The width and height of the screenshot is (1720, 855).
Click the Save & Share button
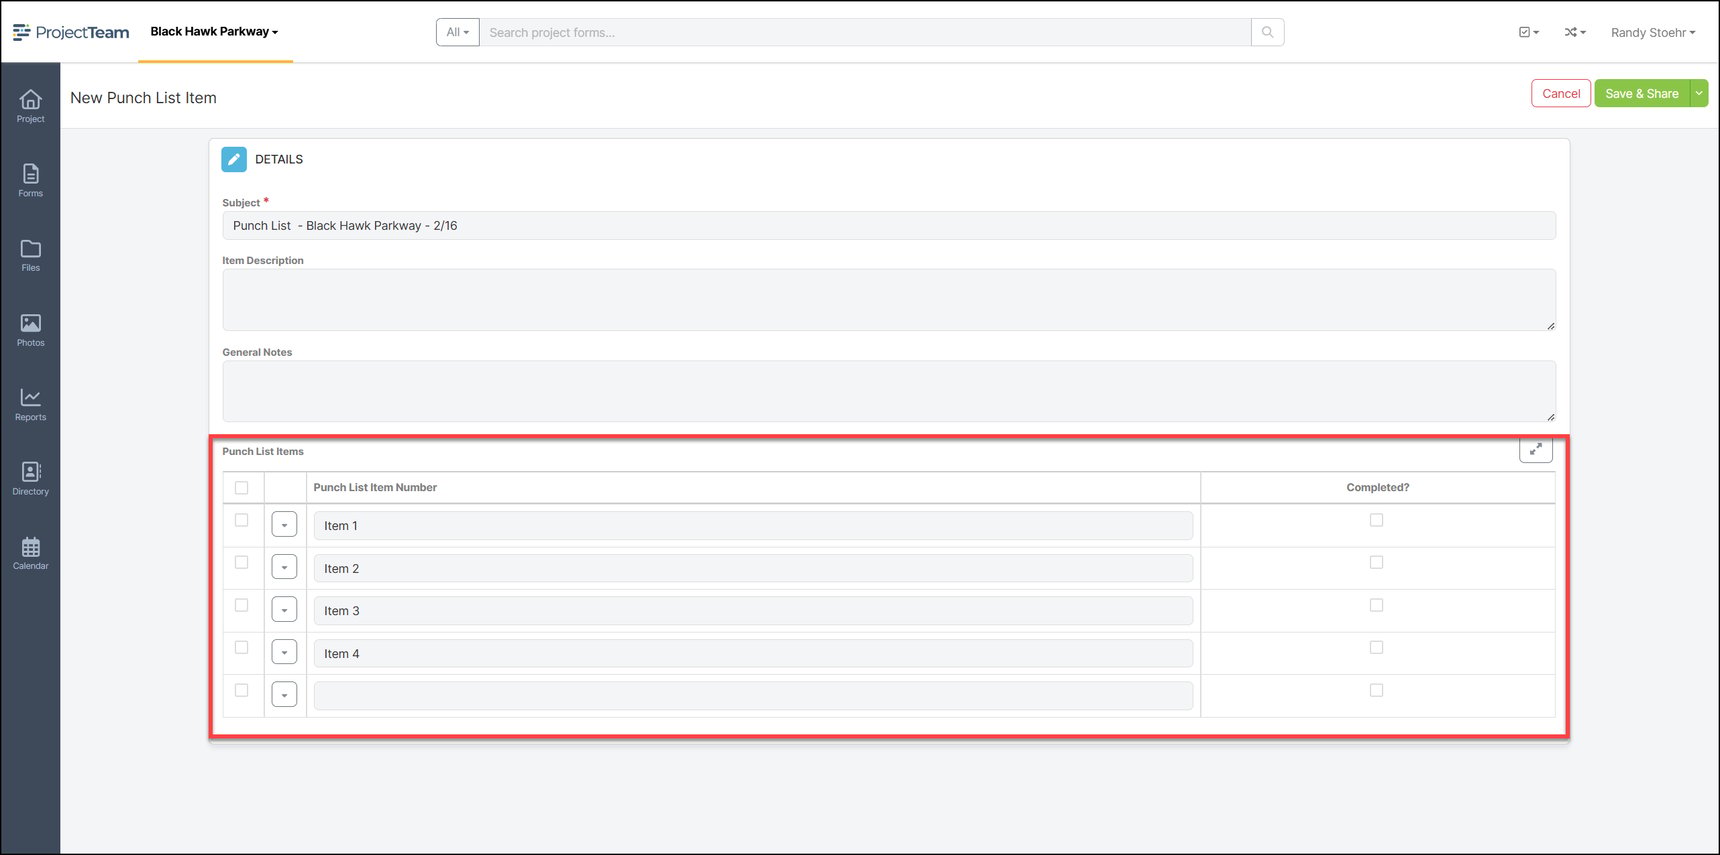[x=1642, y=93]
